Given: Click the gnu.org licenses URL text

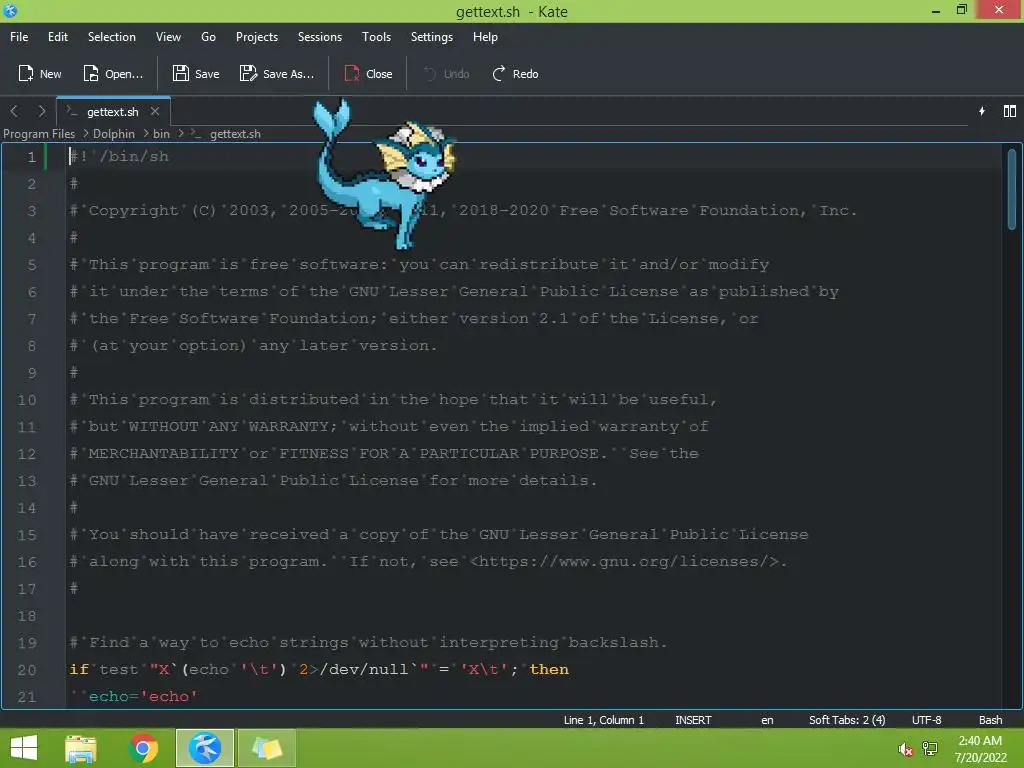Looking at the screenshot, I should (624, 562).
